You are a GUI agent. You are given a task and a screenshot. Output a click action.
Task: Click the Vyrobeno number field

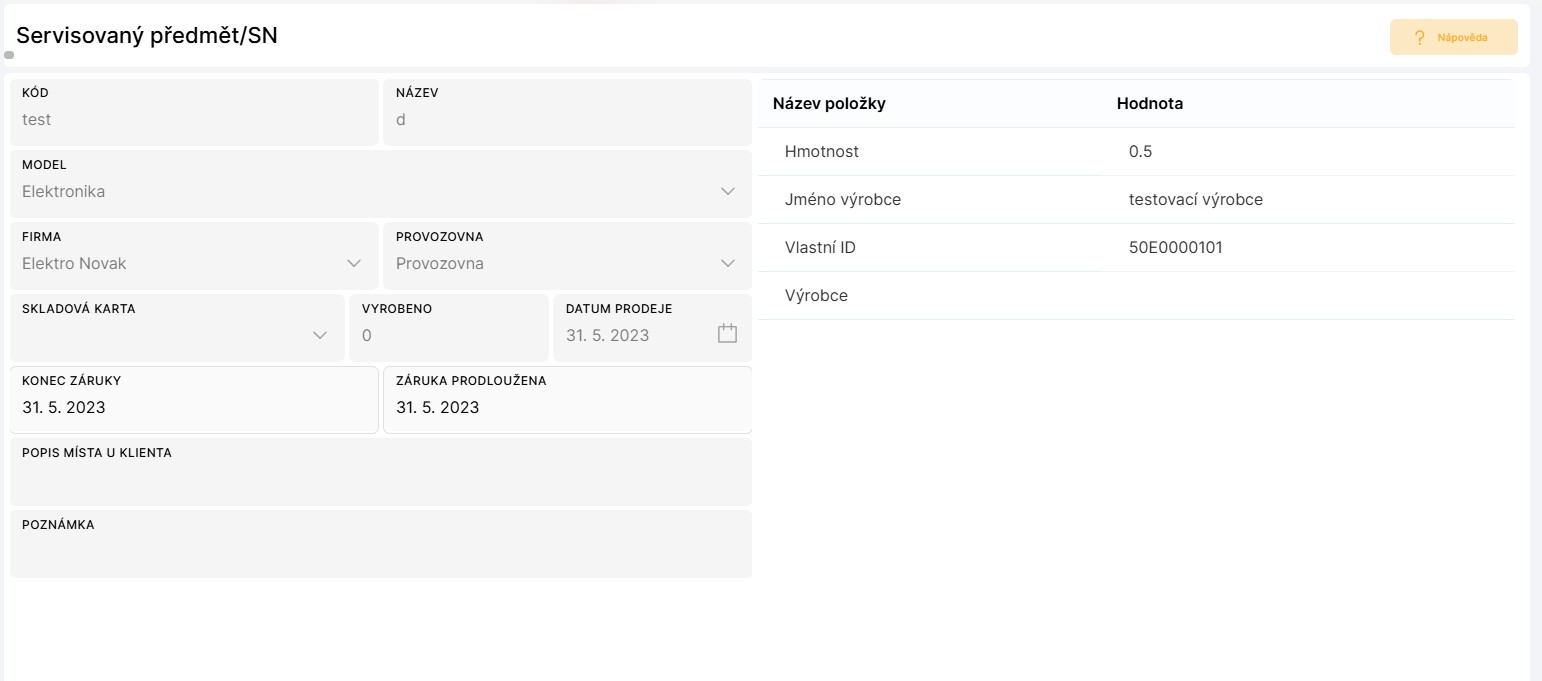(448, 336)
